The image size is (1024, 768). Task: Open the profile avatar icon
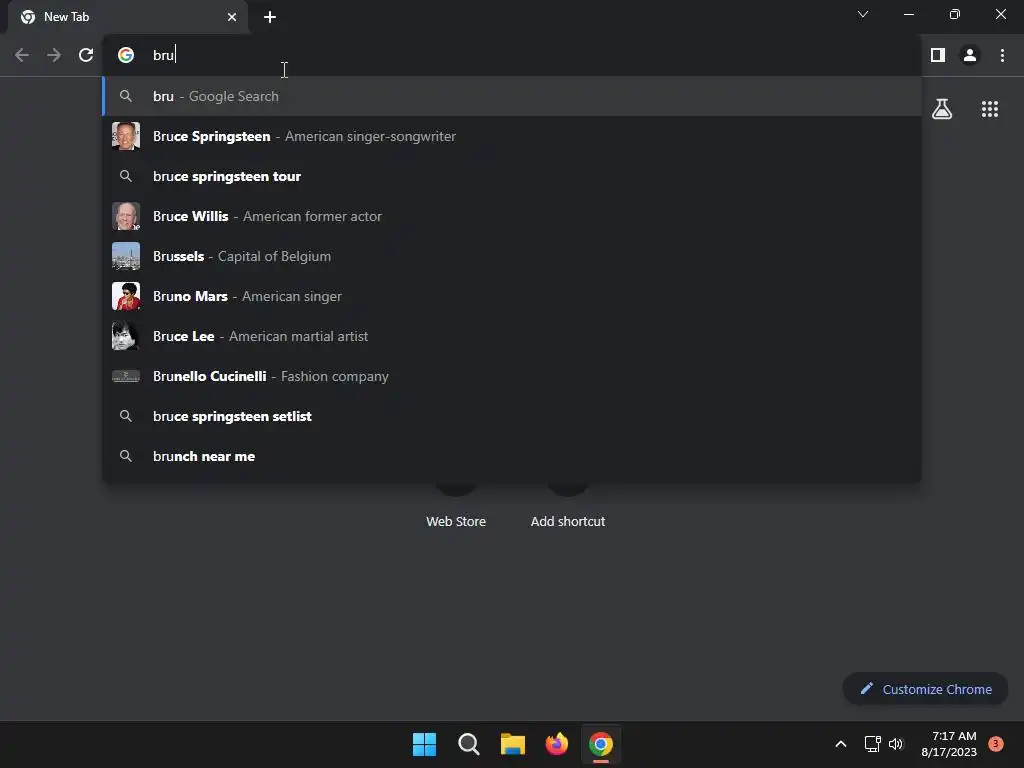tap(970, 55)
